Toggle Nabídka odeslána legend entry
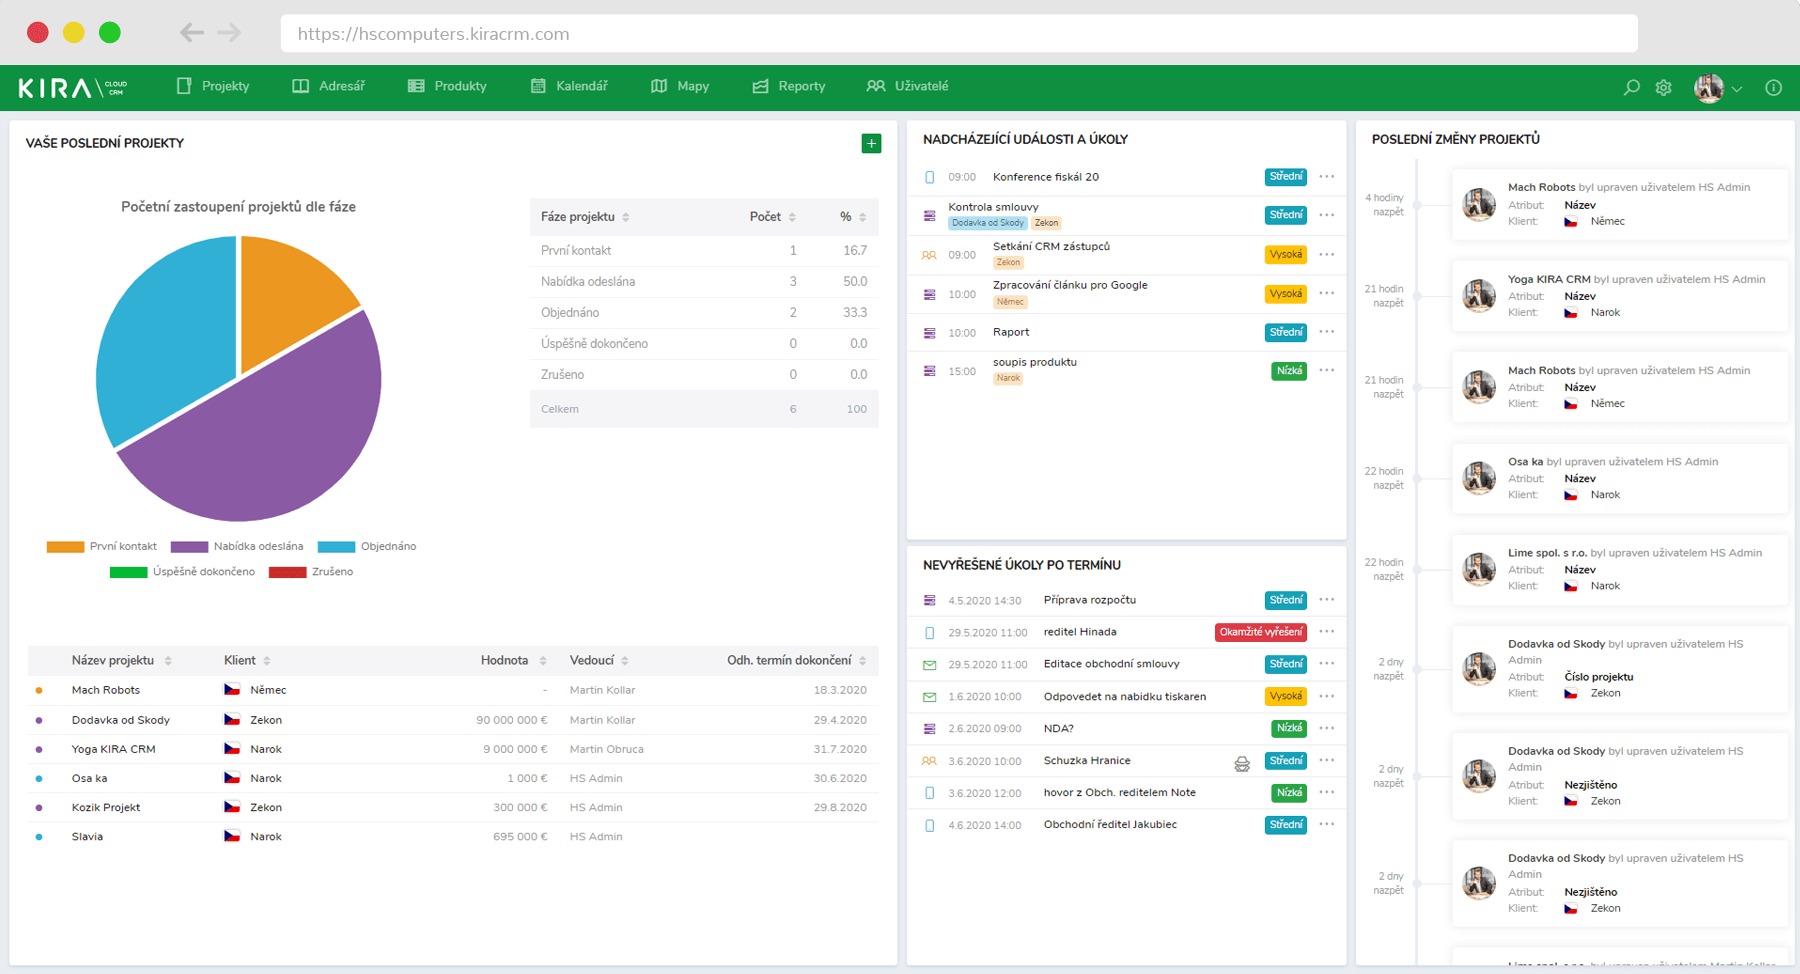 click(x=237, y=547)
